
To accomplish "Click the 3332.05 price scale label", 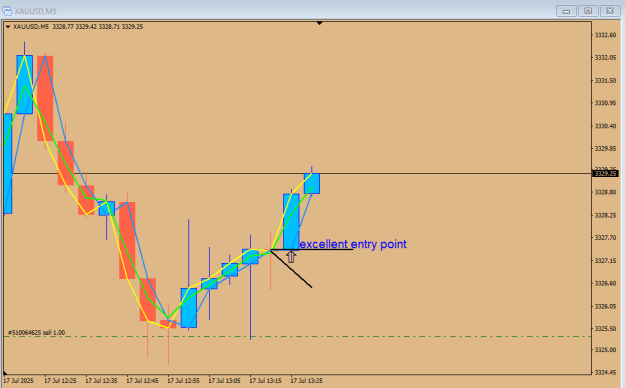I will point(605,58).
